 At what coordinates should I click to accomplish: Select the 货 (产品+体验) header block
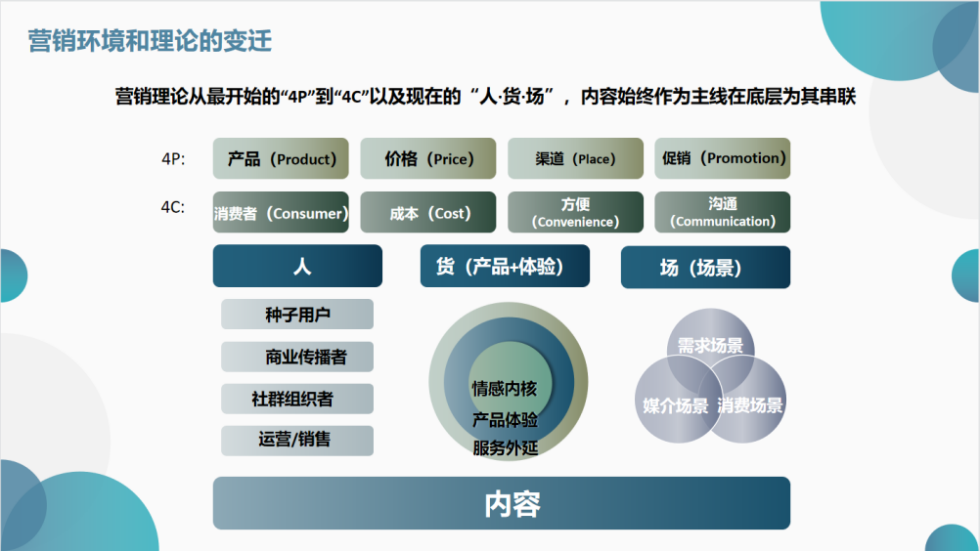[504, 266]
